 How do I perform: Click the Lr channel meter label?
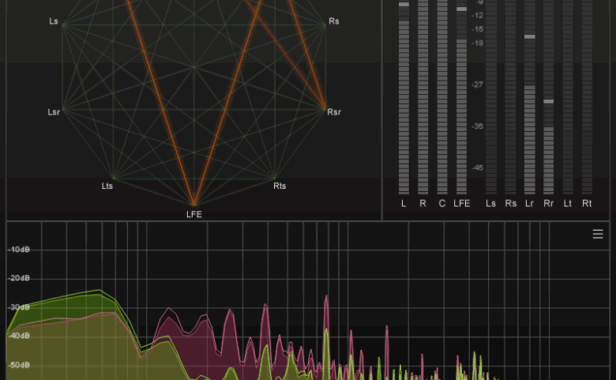tap(530, 204)
